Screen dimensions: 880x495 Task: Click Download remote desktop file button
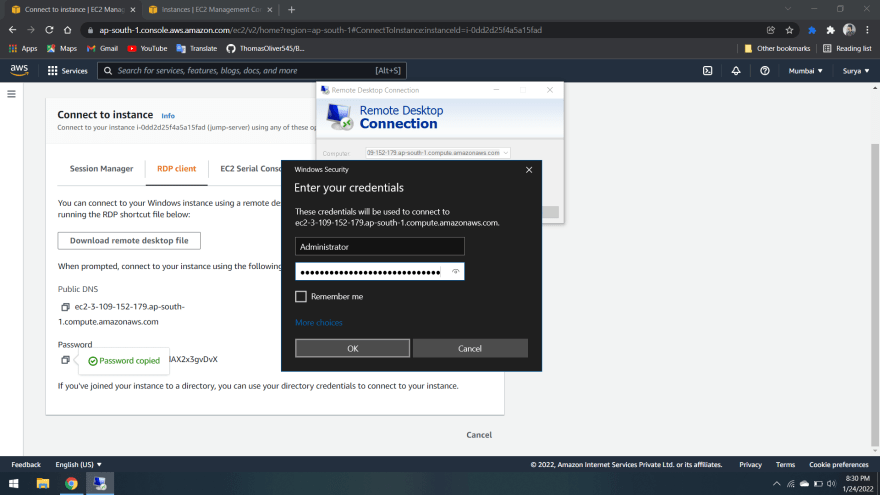(x=129, y=240)
